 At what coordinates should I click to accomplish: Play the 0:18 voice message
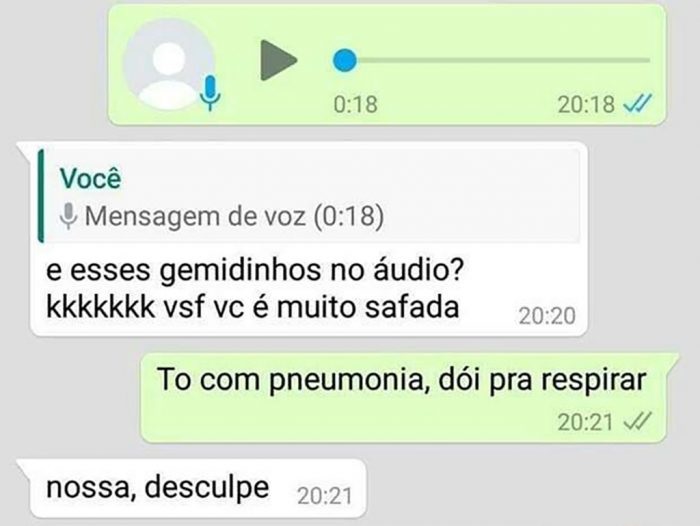tap(278, 60)
